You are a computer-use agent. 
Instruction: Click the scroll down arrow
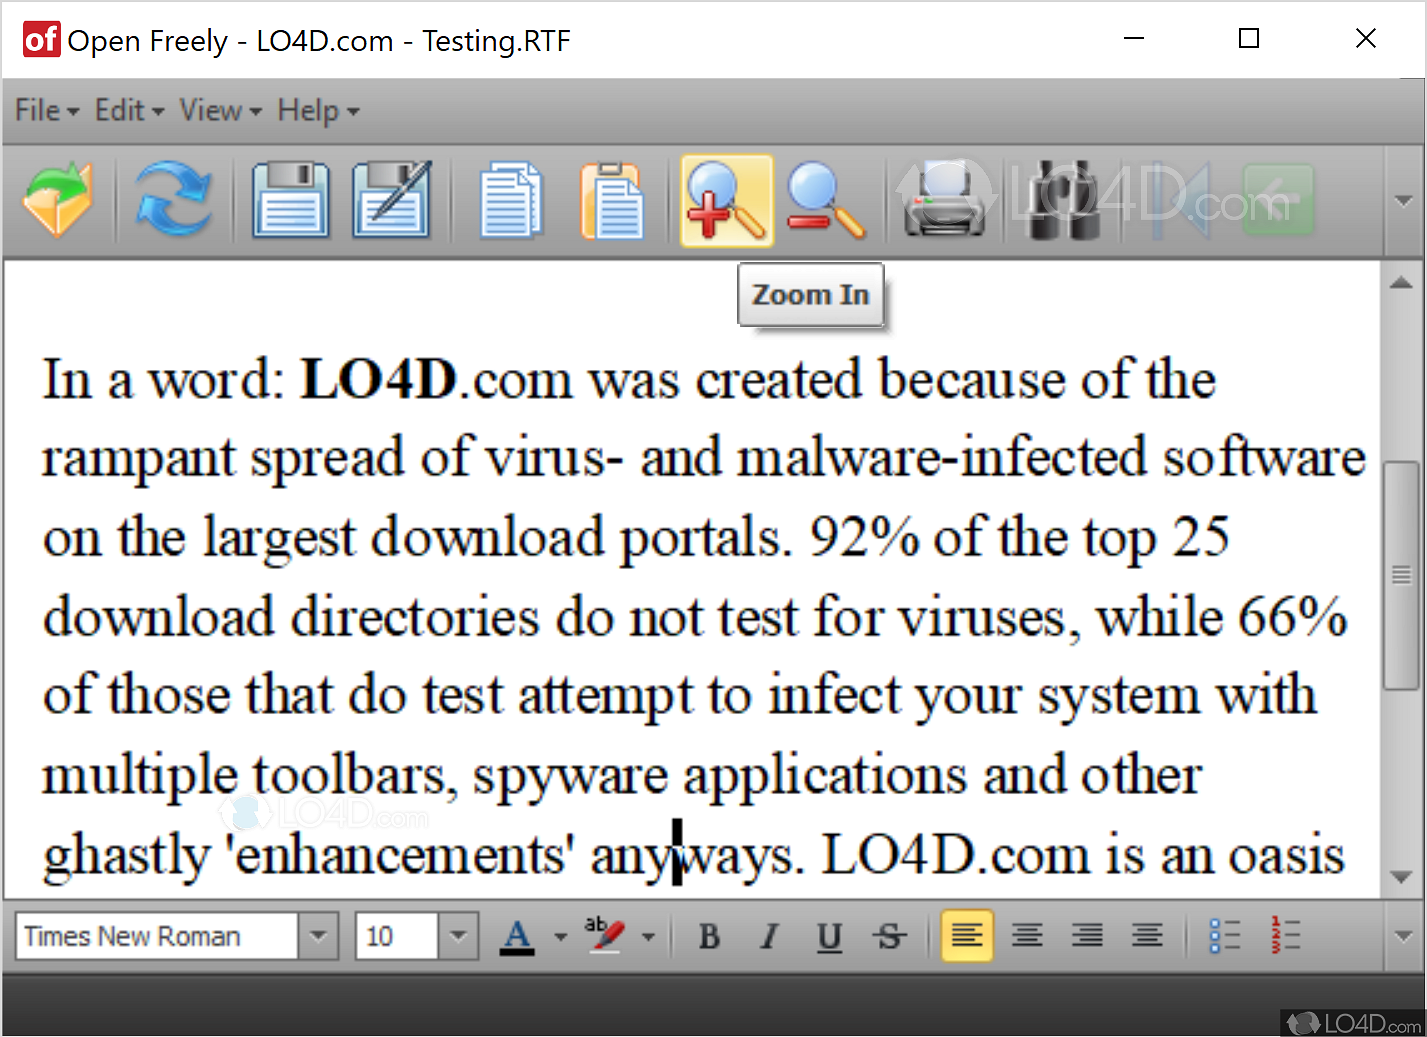click(x=1401, y=877)
